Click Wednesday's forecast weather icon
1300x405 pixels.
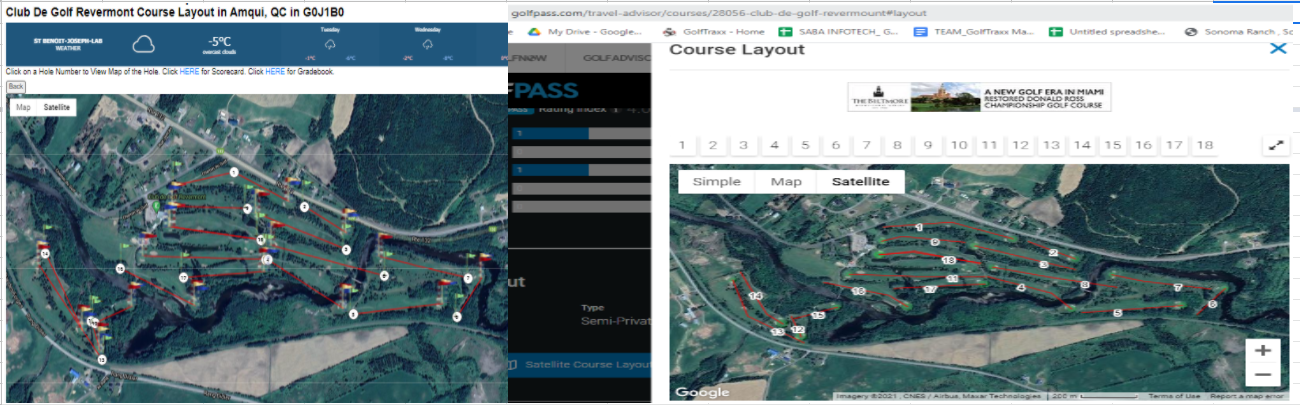click(428, 44)
